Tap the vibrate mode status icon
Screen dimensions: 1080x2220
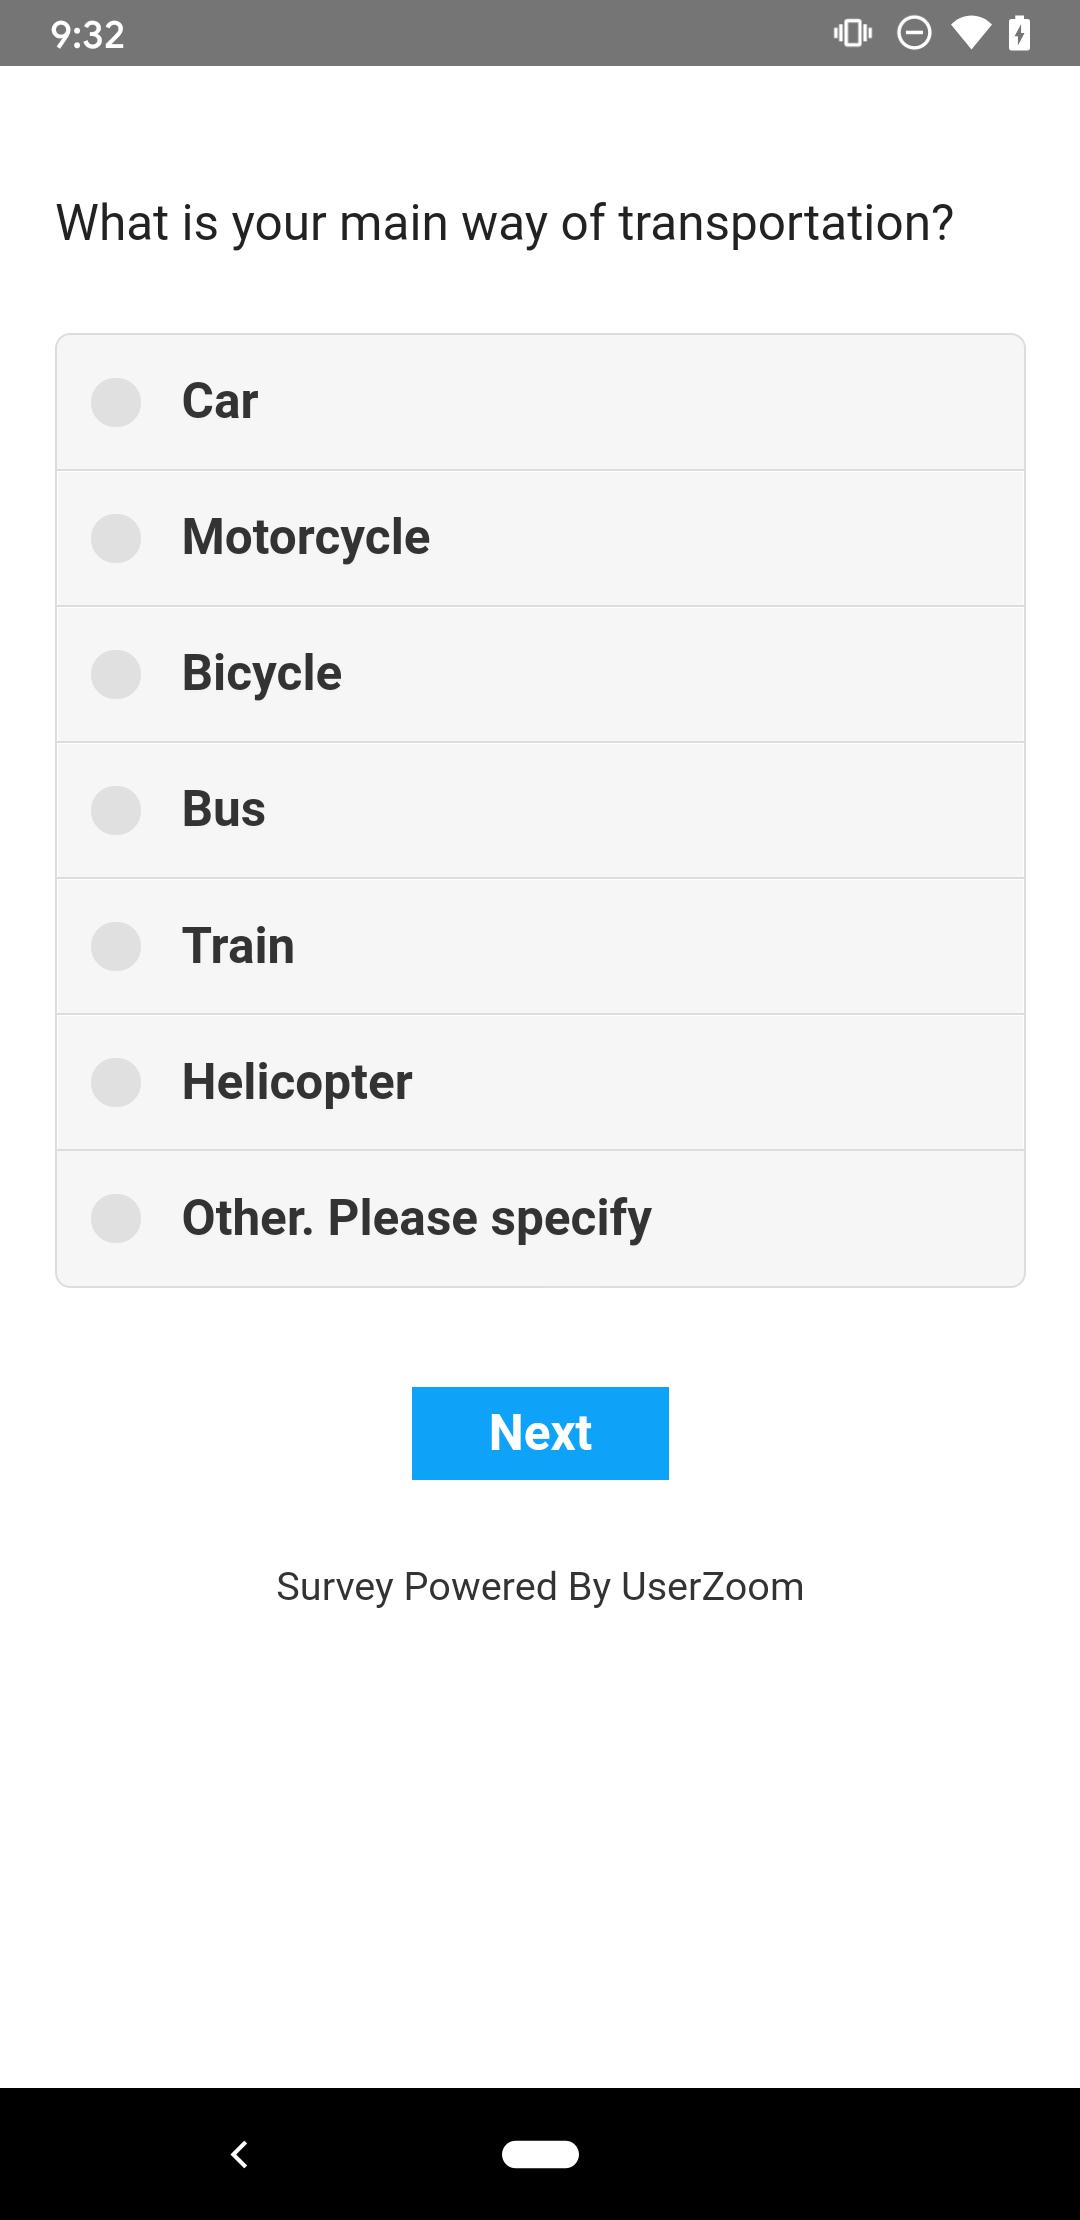[x=852, y=34]
